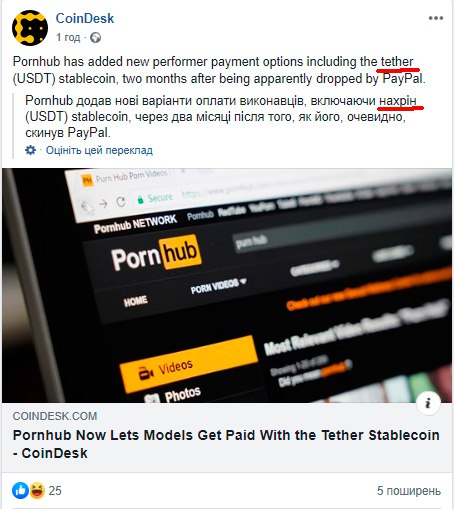Image resolution: width=454 pixels, height=509 pixels.
Task: Open the Pornhub article preview image
Action: (x=227, y=286)
